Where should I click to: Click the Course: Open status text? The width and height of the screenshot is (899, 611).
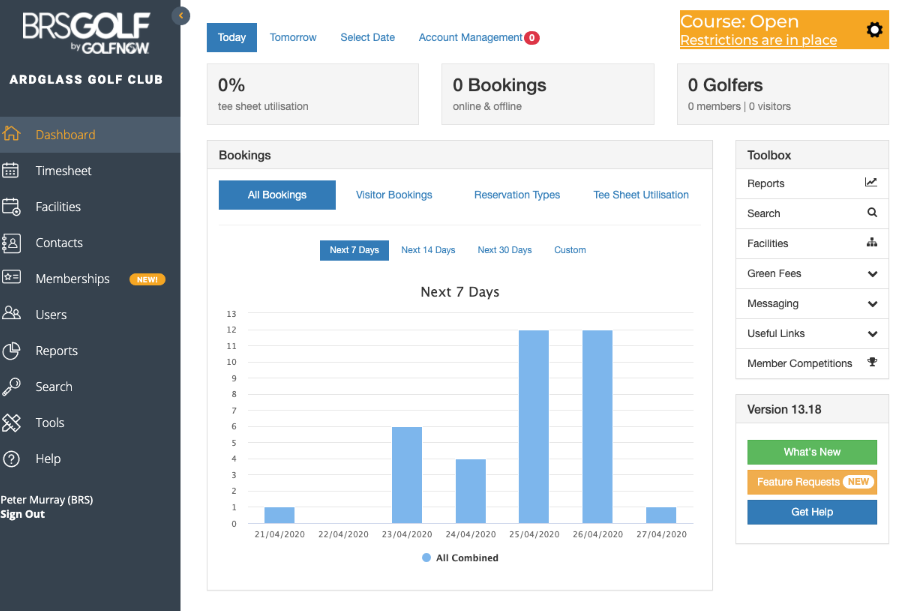click(x=739, y=21)
